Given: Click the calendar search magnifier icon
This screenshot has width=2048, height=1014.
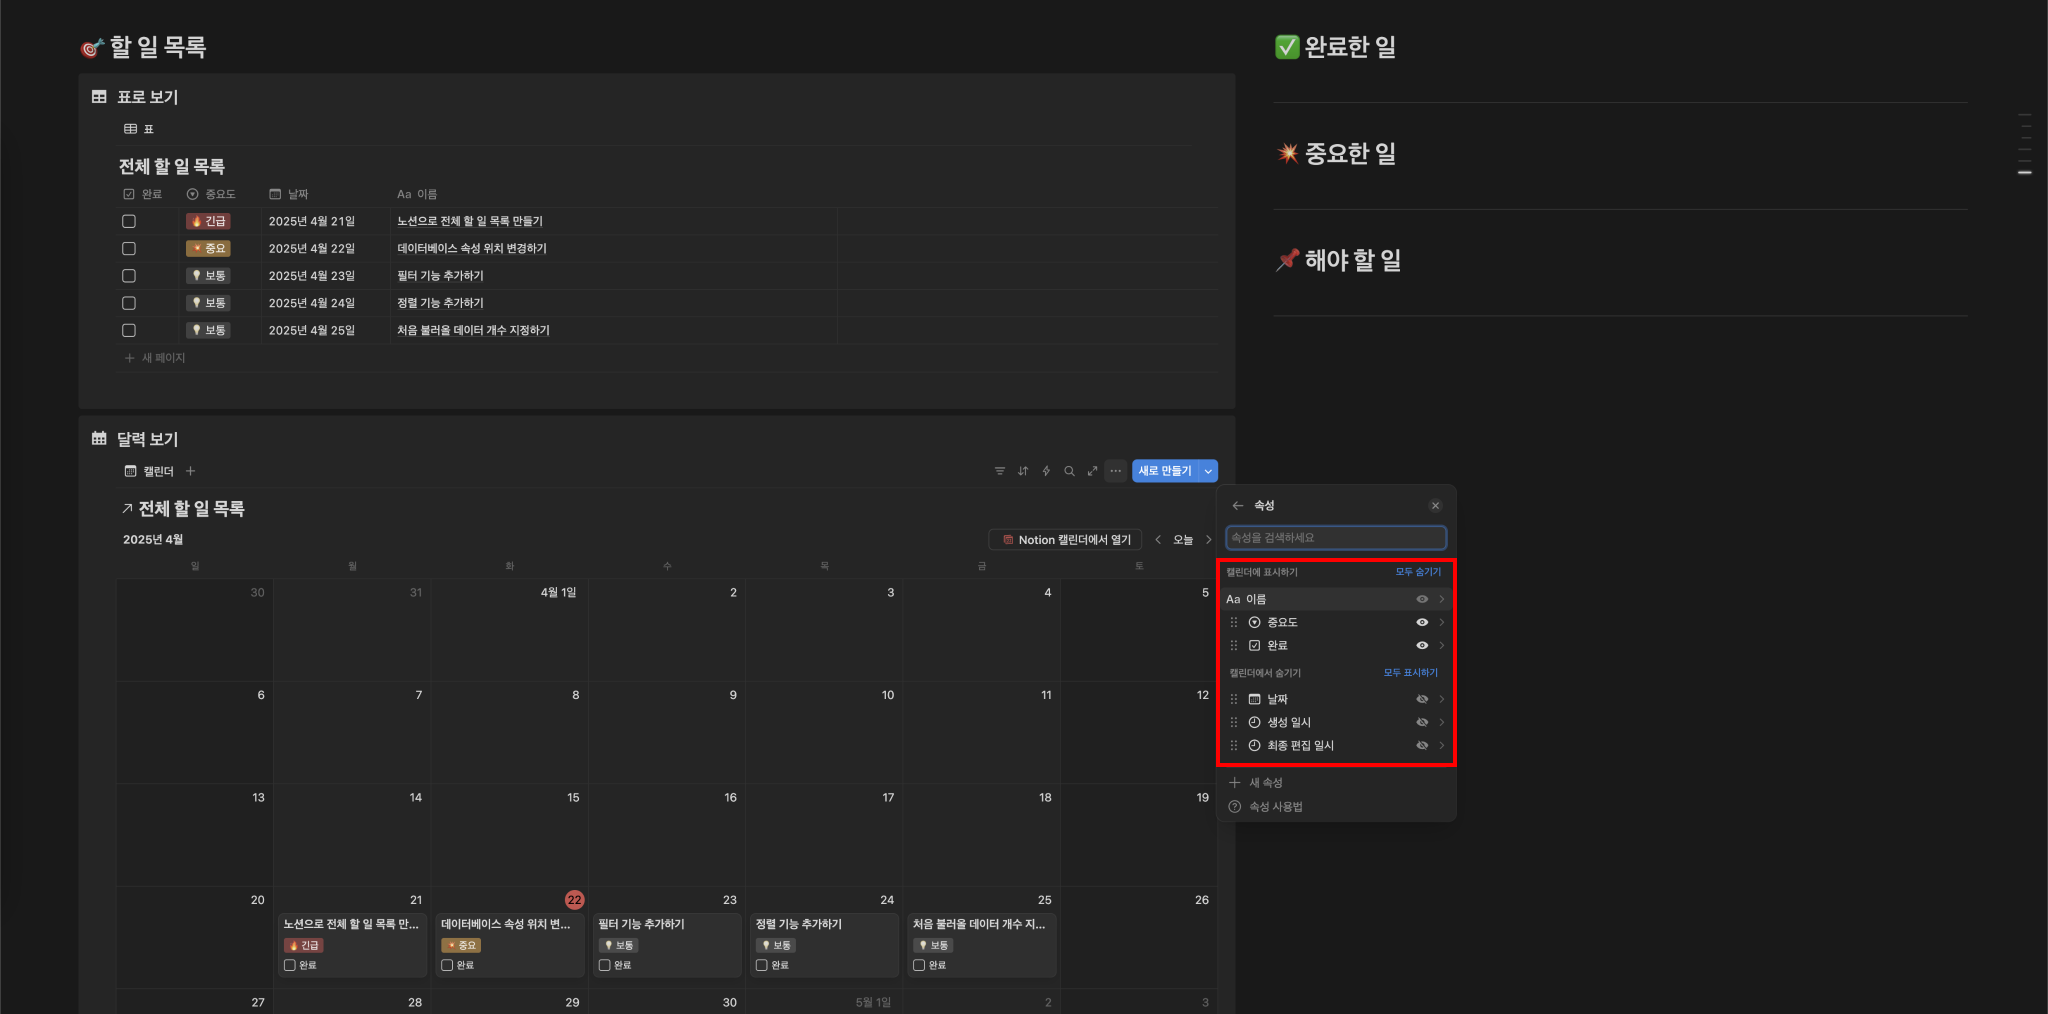Looking at the screenshot, I should pos(1069,471).
